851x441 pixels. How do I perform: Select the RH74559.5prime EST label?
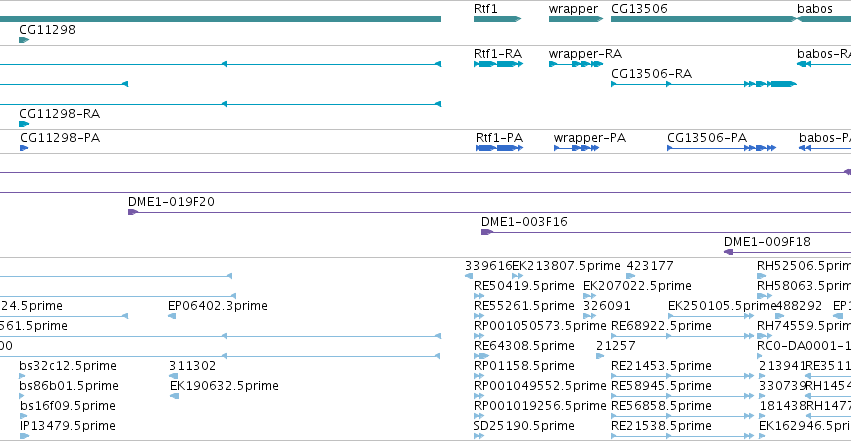(803, 327)
